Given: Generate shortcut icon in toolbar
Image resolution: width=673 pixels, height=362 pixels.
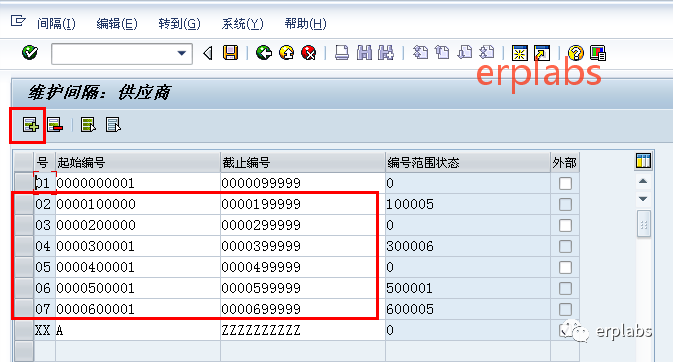Looking at the screenshot, I should (x=542, y=53).
